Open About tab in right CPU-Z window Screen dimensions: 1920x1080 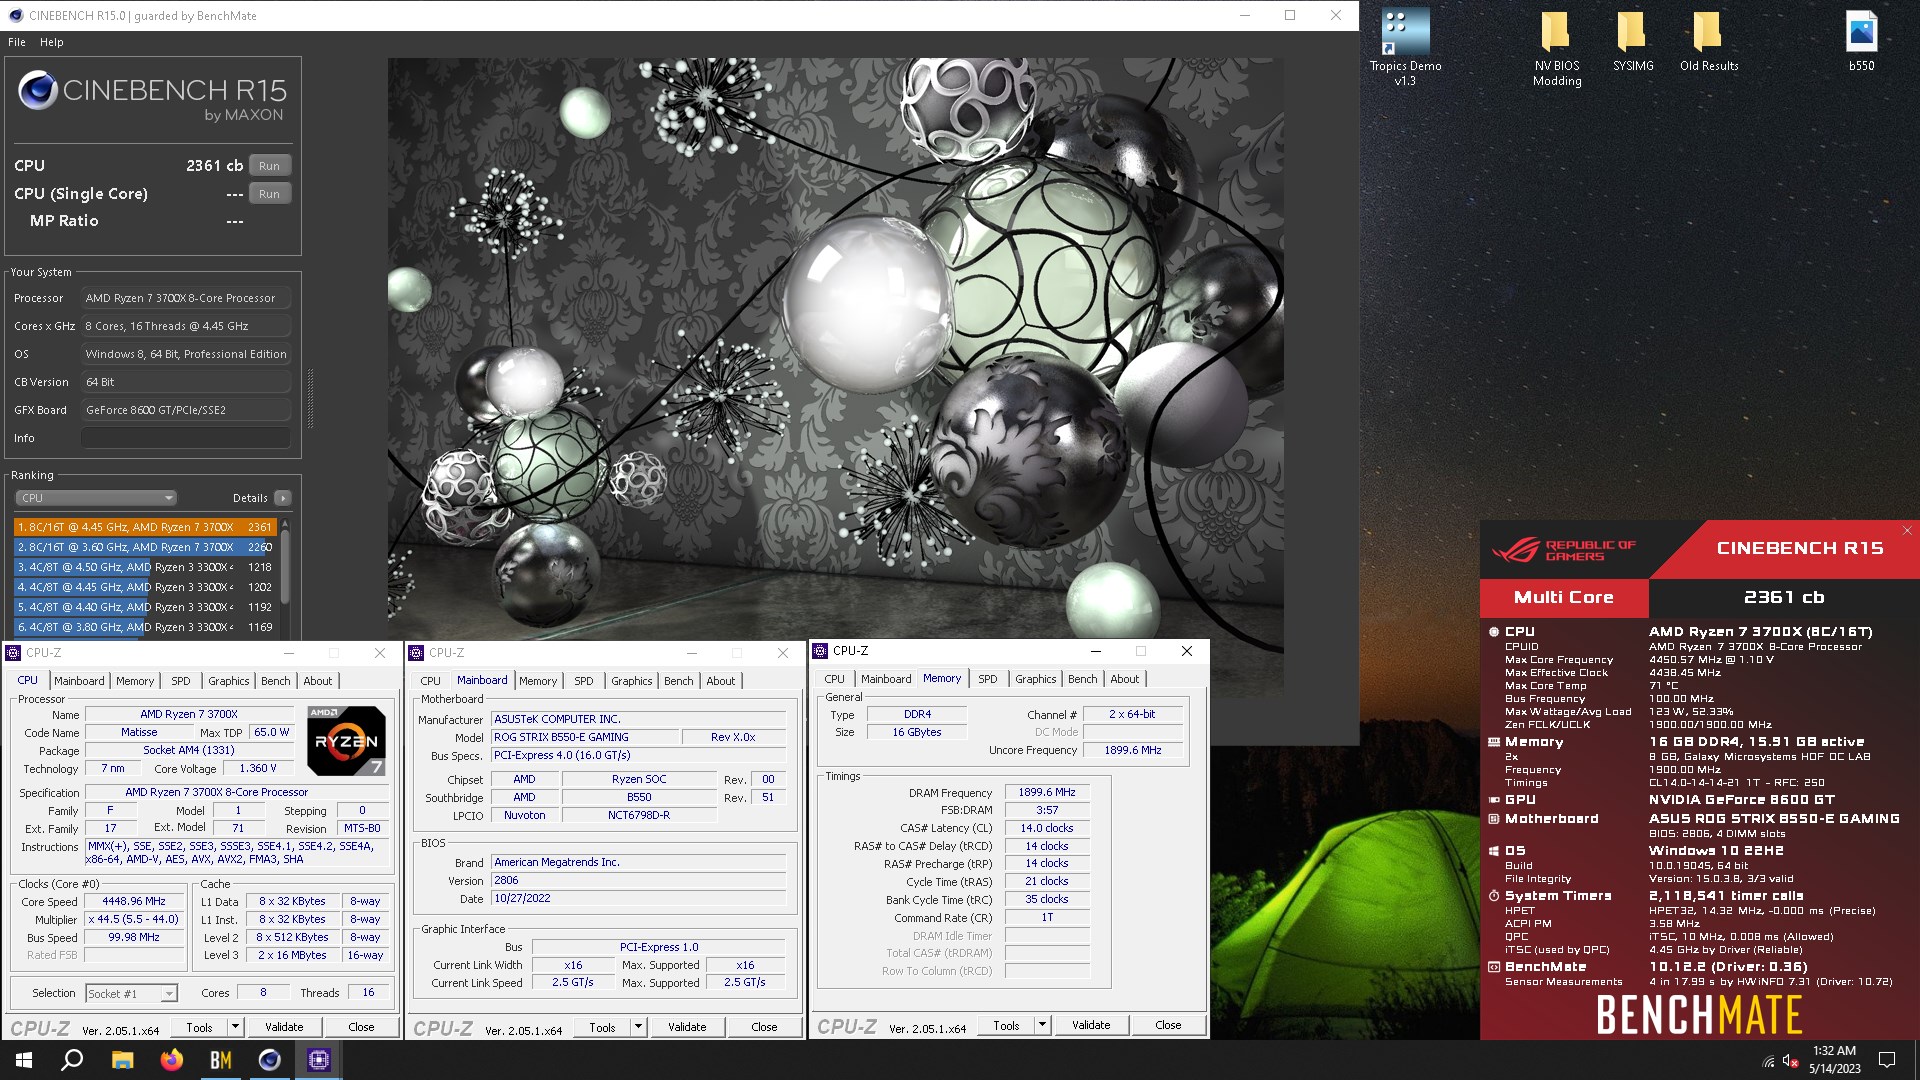1124,679
